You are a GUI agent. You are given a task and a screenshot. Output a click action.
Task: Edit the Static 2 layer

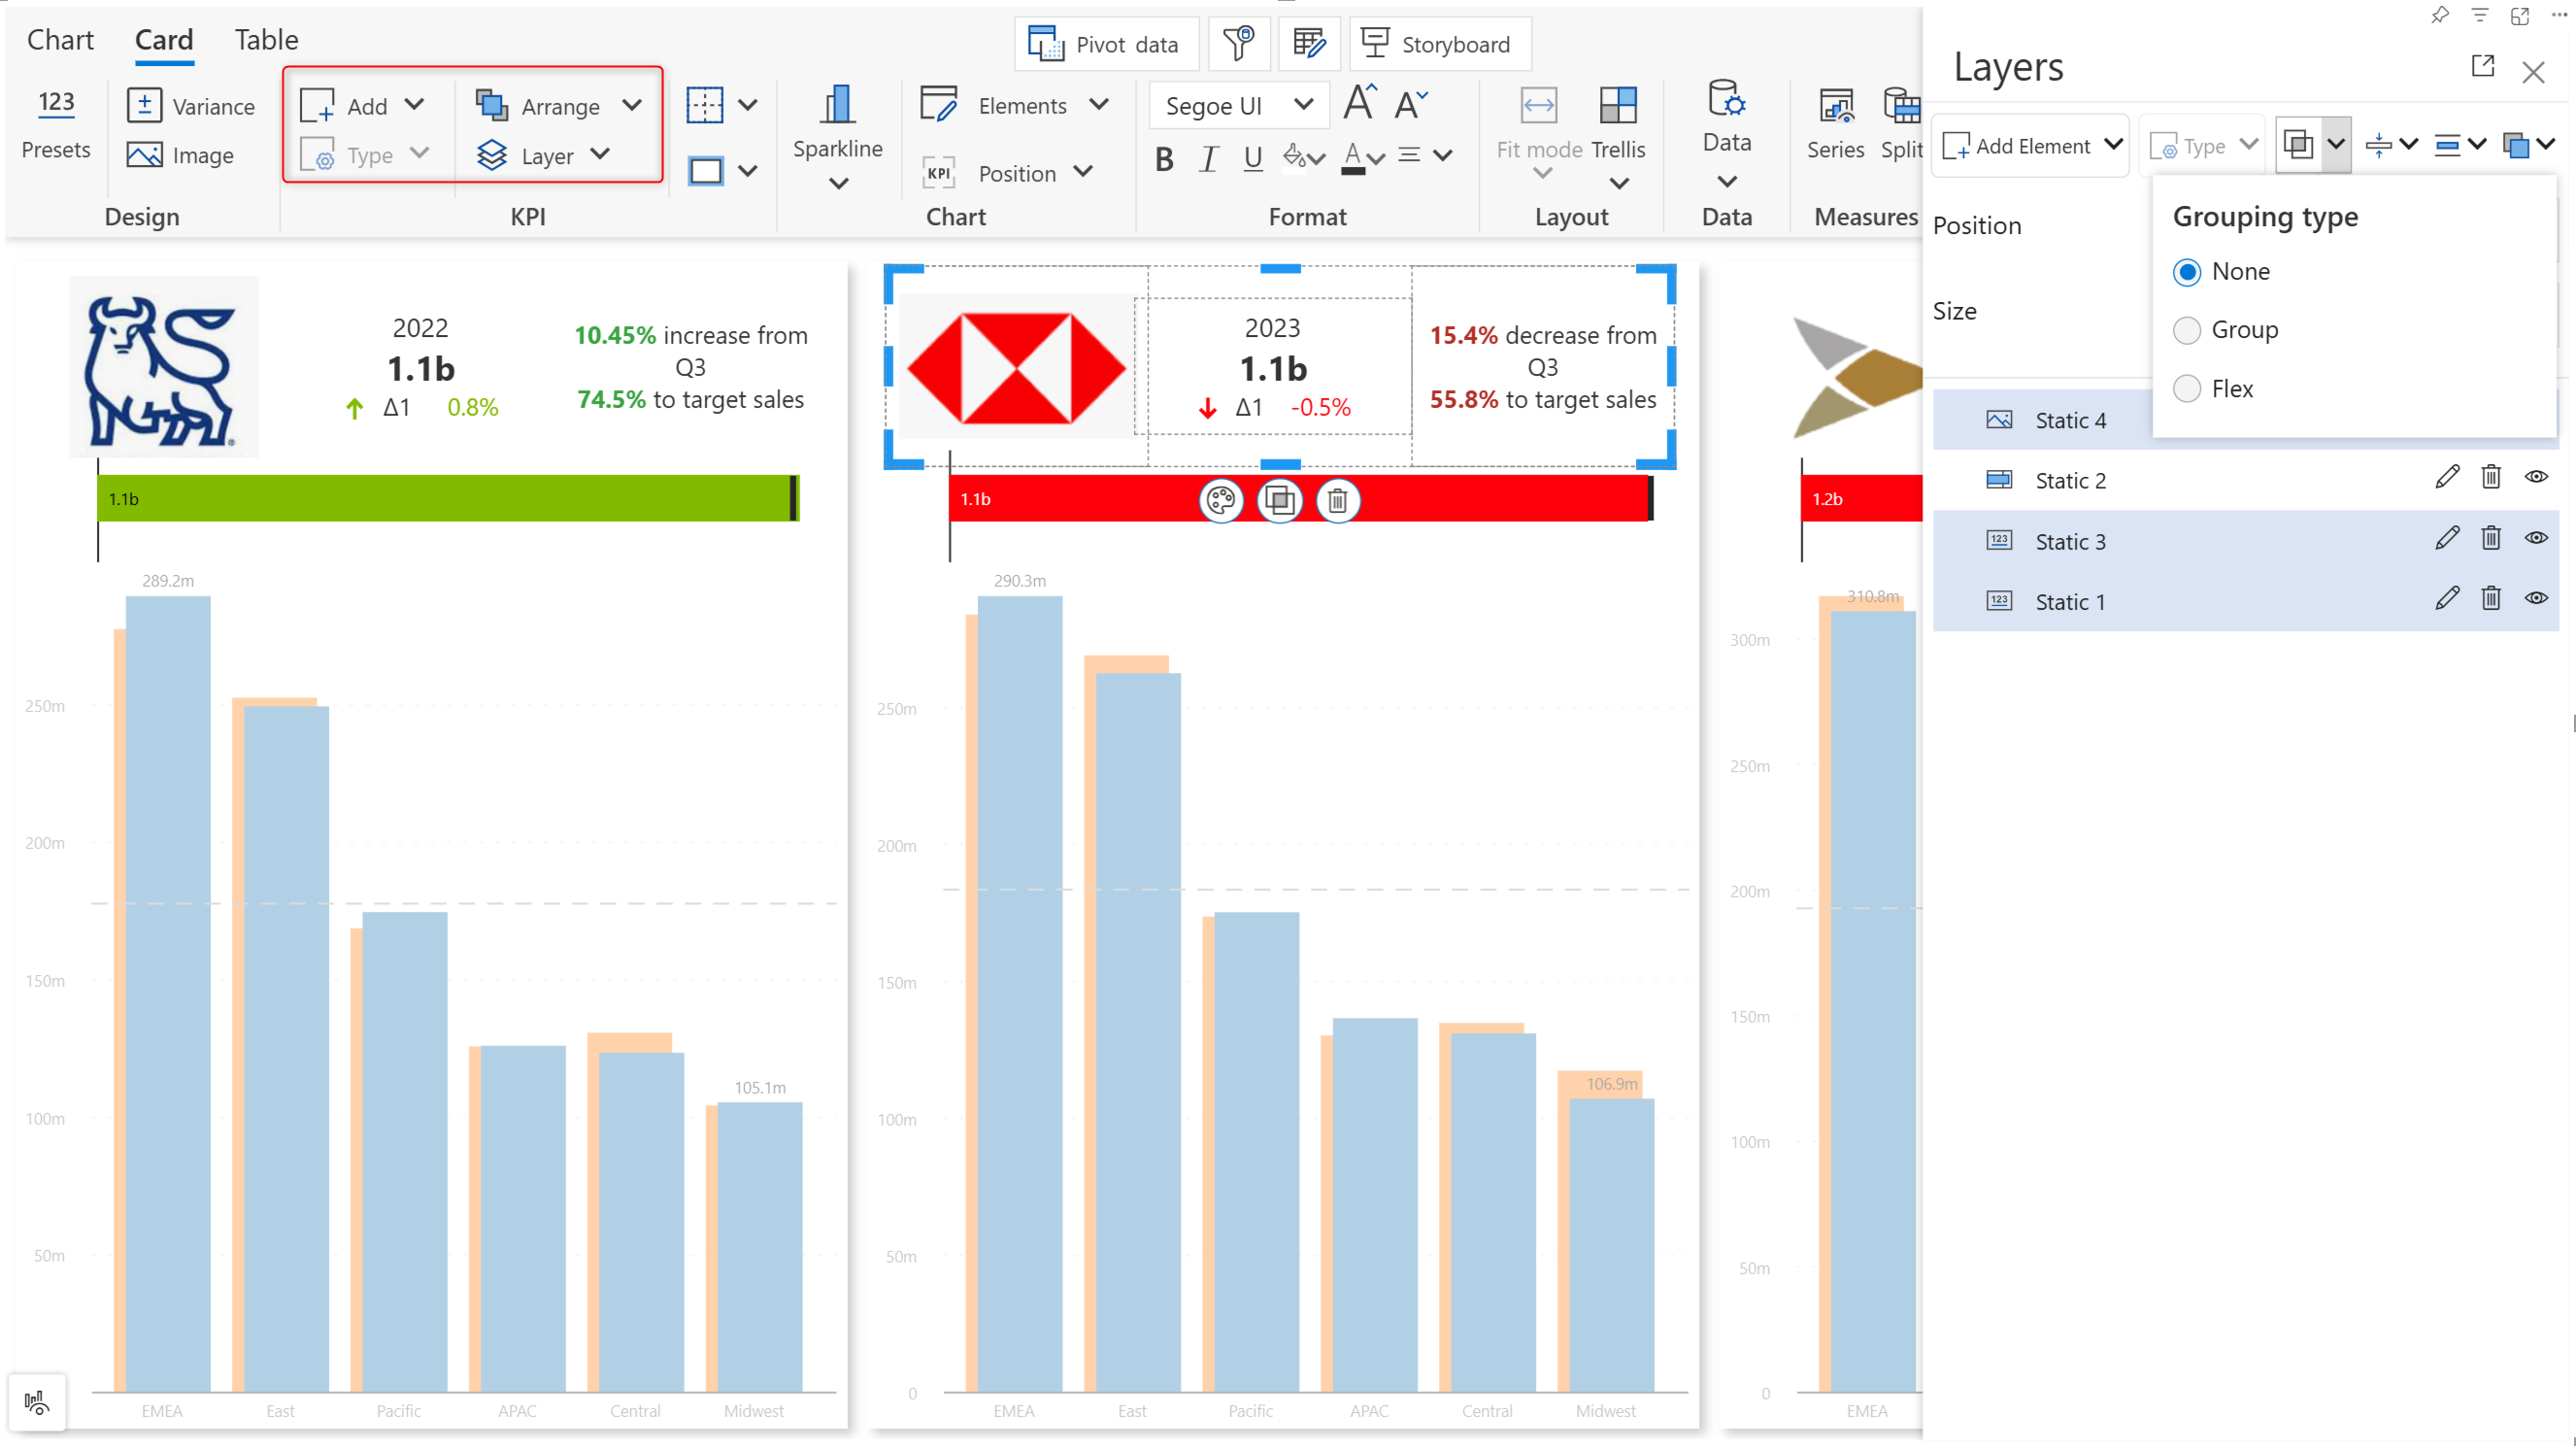pos(2447,477)
